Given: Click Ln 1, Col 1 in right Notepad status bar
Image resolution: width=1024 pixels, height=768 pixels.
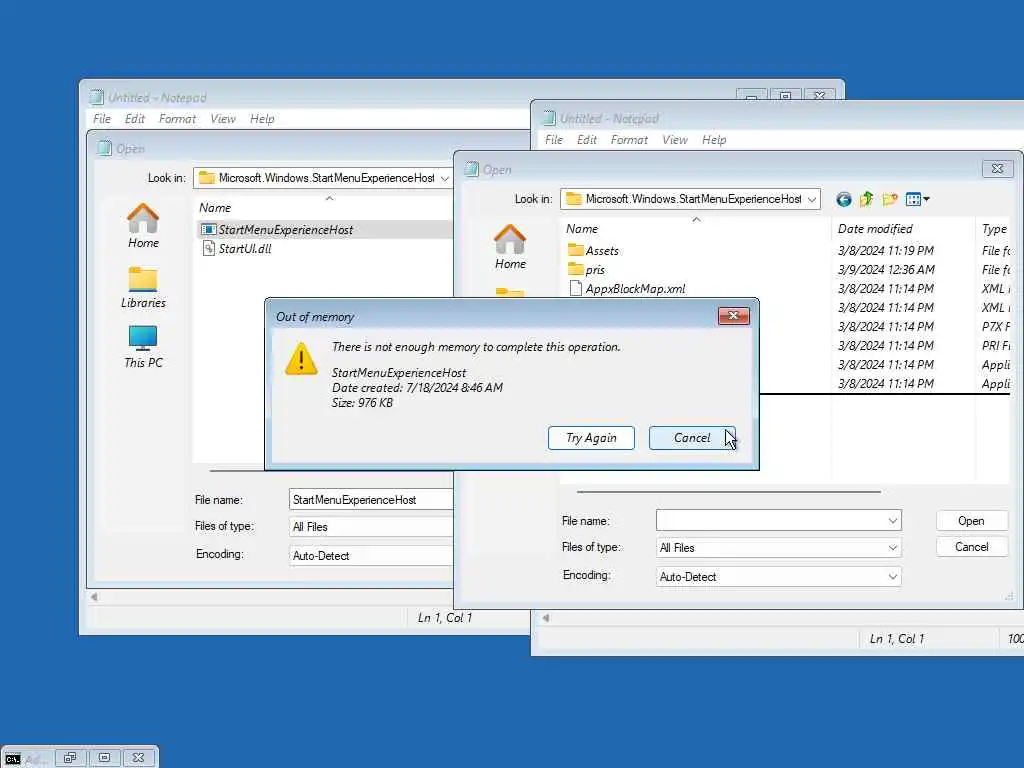Looking at the screenshot, I should pyautogui.click(x=897, y=639).
